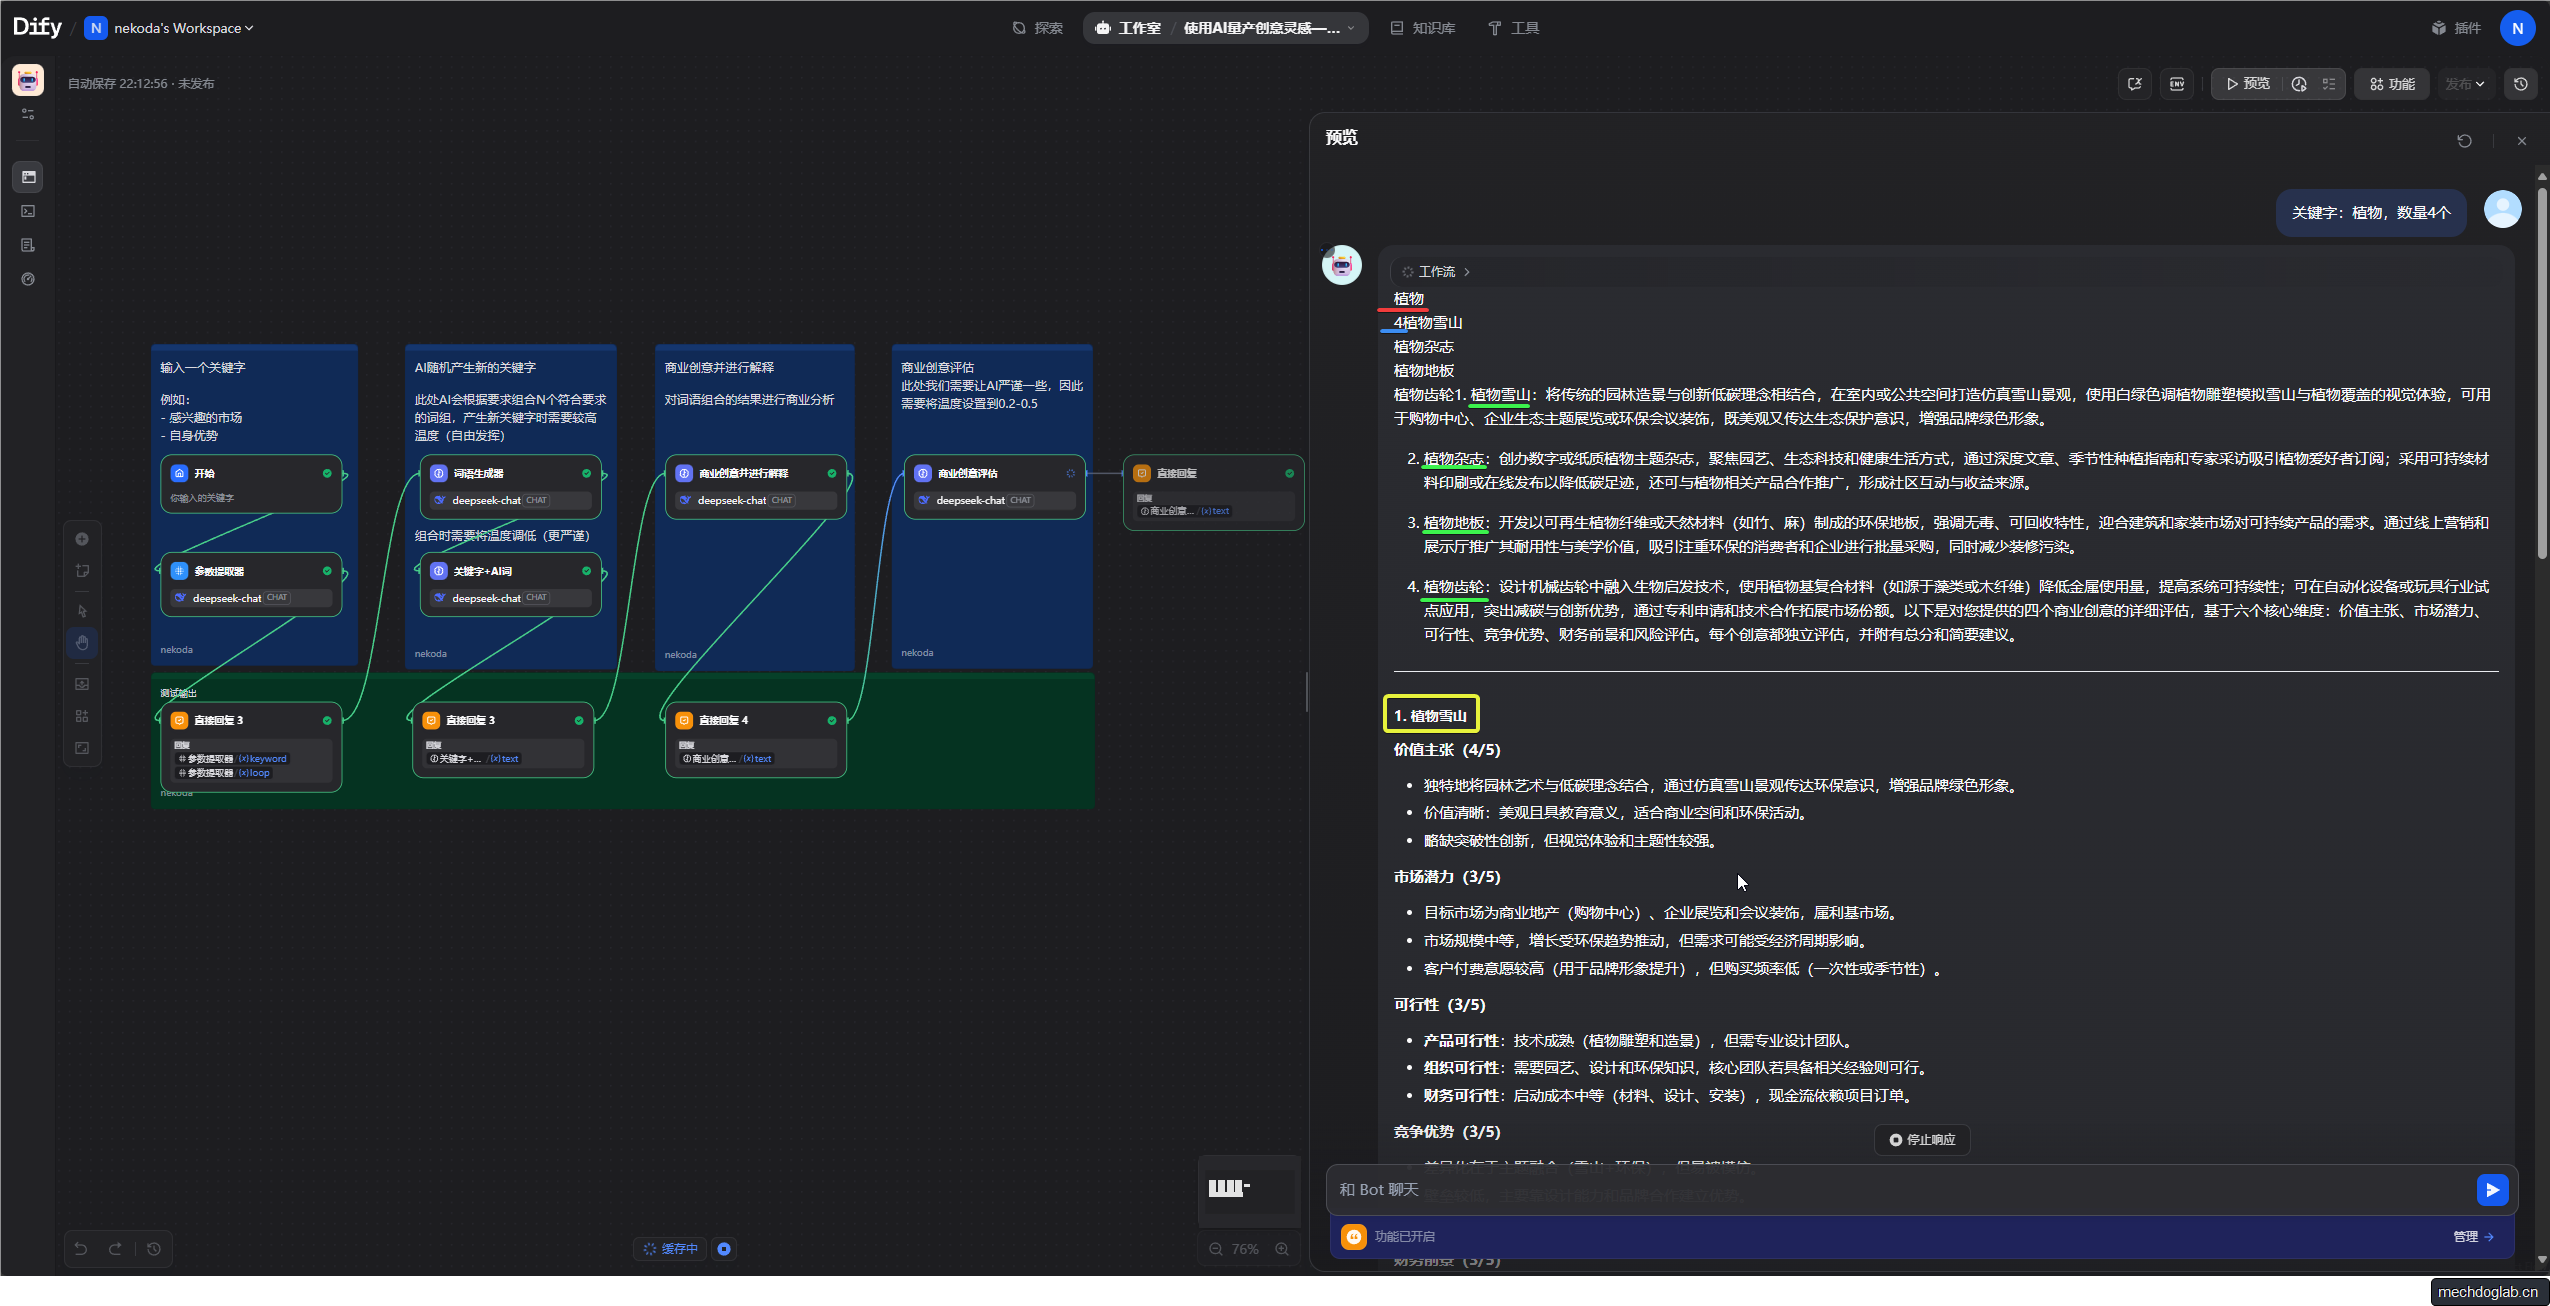Screen dimensions: 2550x1306
Task: Open the 发布 publish dropdown
Action: point(2464,84)
